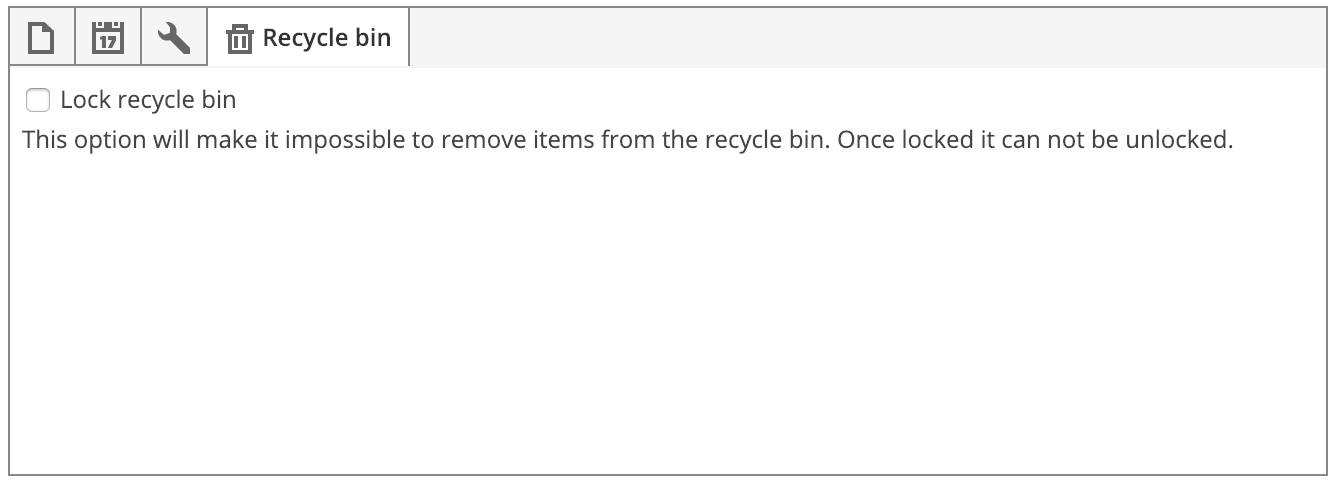Select the page icon tab
The height and width of the screenshot is (486, 1338).
41,38
